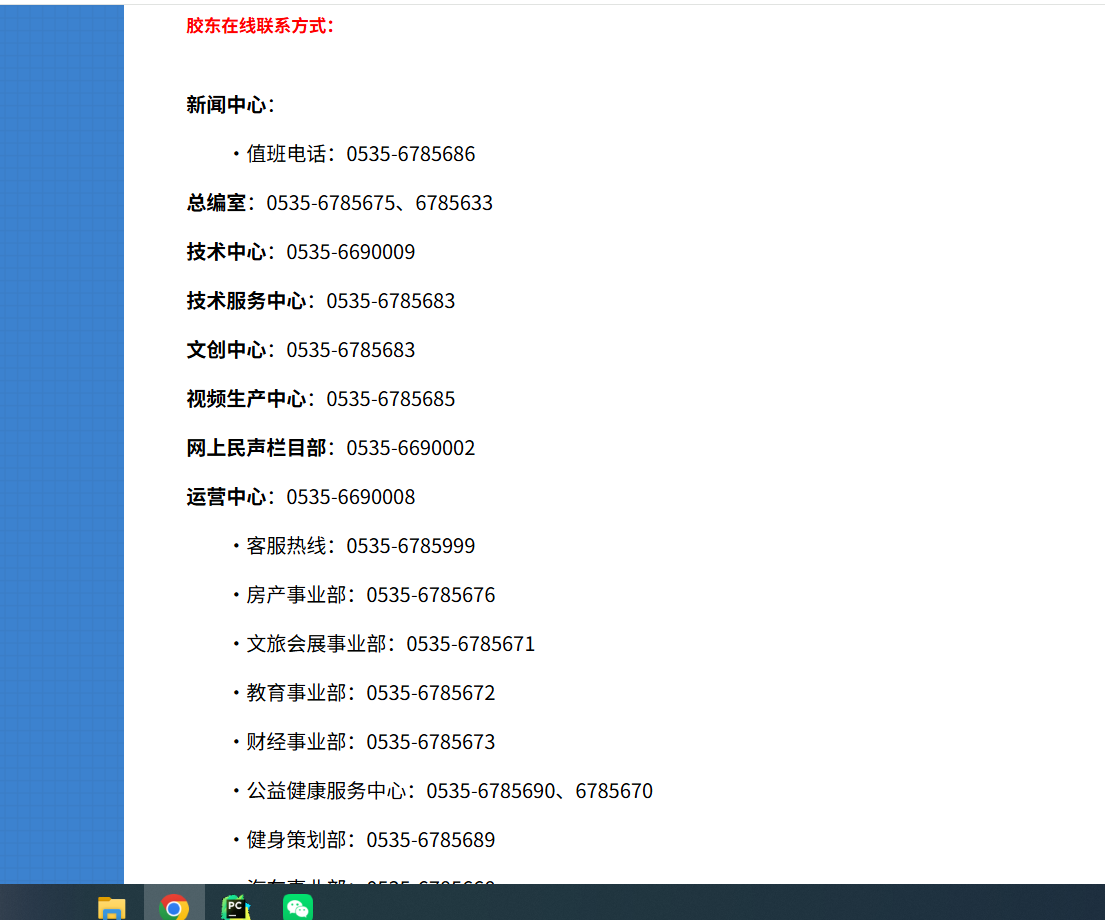1105x920 pixels.
Task: Select the 总编室 contact line
Action: point(338,203)
